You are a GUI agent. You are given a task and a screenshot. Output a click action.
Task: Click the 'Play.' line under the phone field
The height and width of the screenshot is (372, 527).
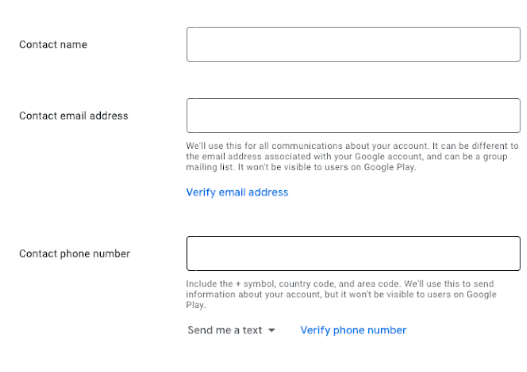tap(196, 305)
